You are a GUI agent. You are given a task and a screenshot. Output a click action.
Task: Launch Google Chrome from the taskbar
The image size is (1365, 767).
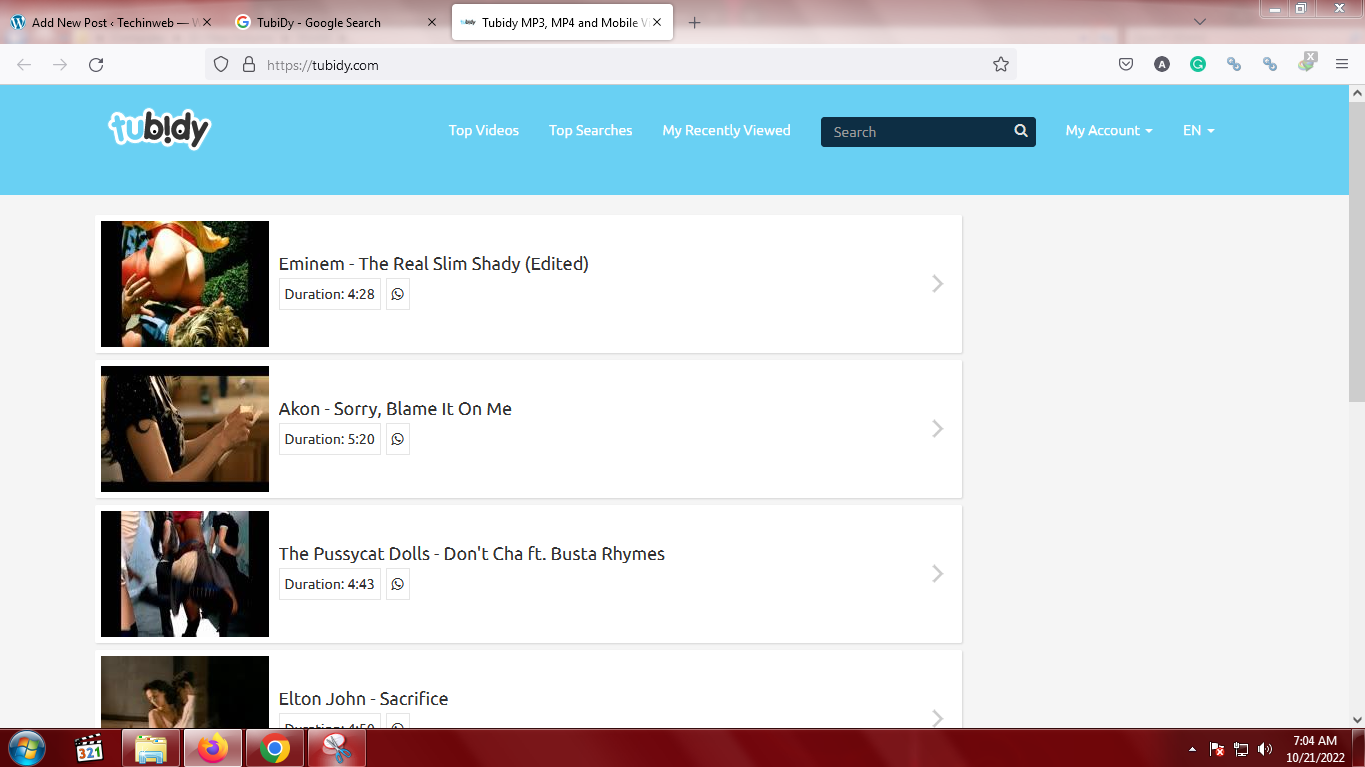(275, 748)
